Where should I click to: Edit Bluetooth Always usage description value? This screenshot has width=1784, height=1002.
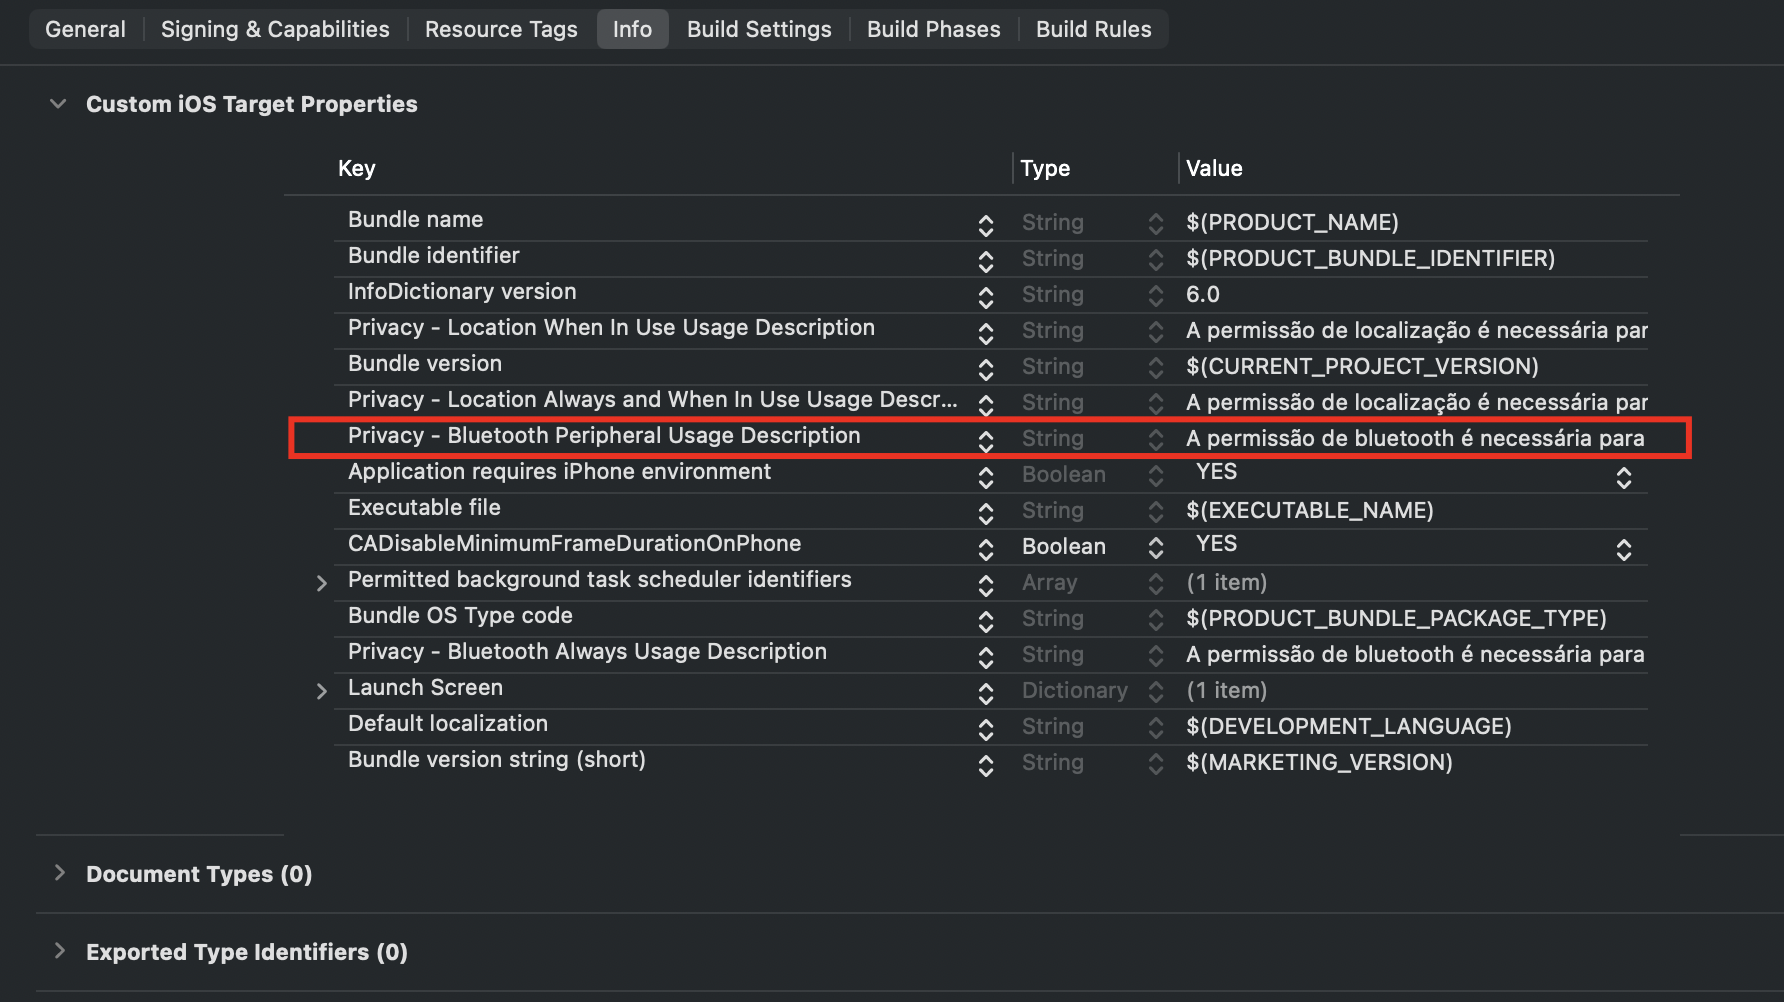pyautogui.click(x=1415, y=655)
